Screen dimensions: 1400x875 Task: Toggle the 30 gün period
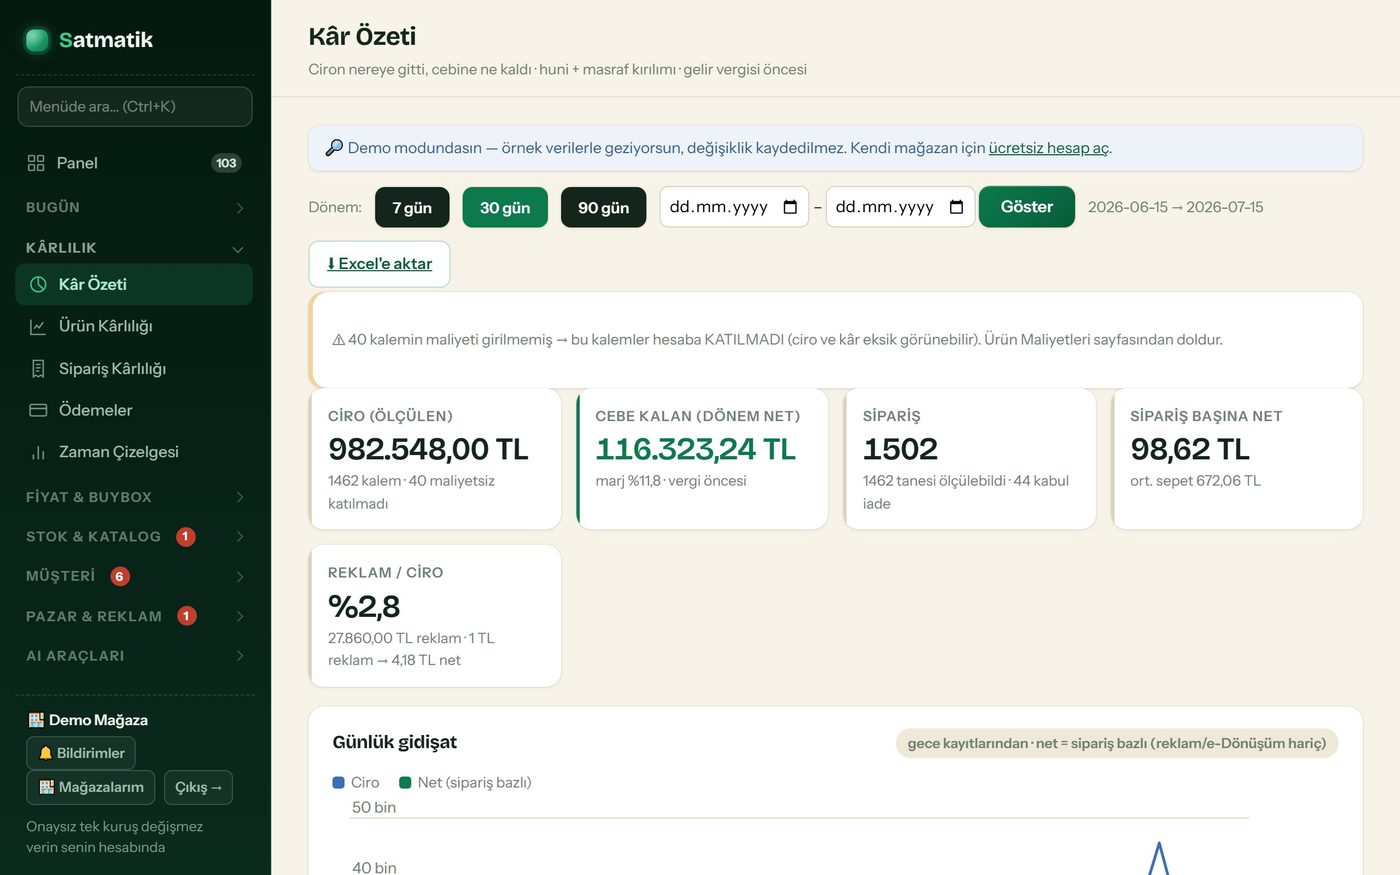click(505, 207)
